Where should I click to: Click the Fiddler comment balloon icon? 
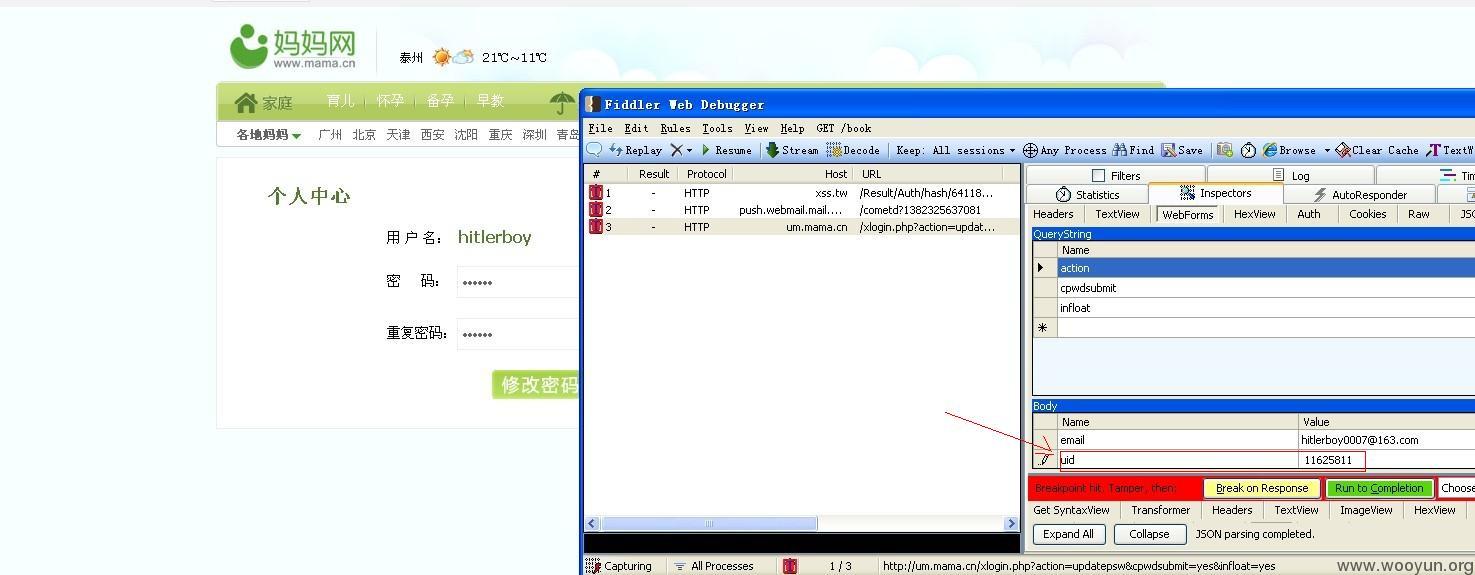coord(594,150)
